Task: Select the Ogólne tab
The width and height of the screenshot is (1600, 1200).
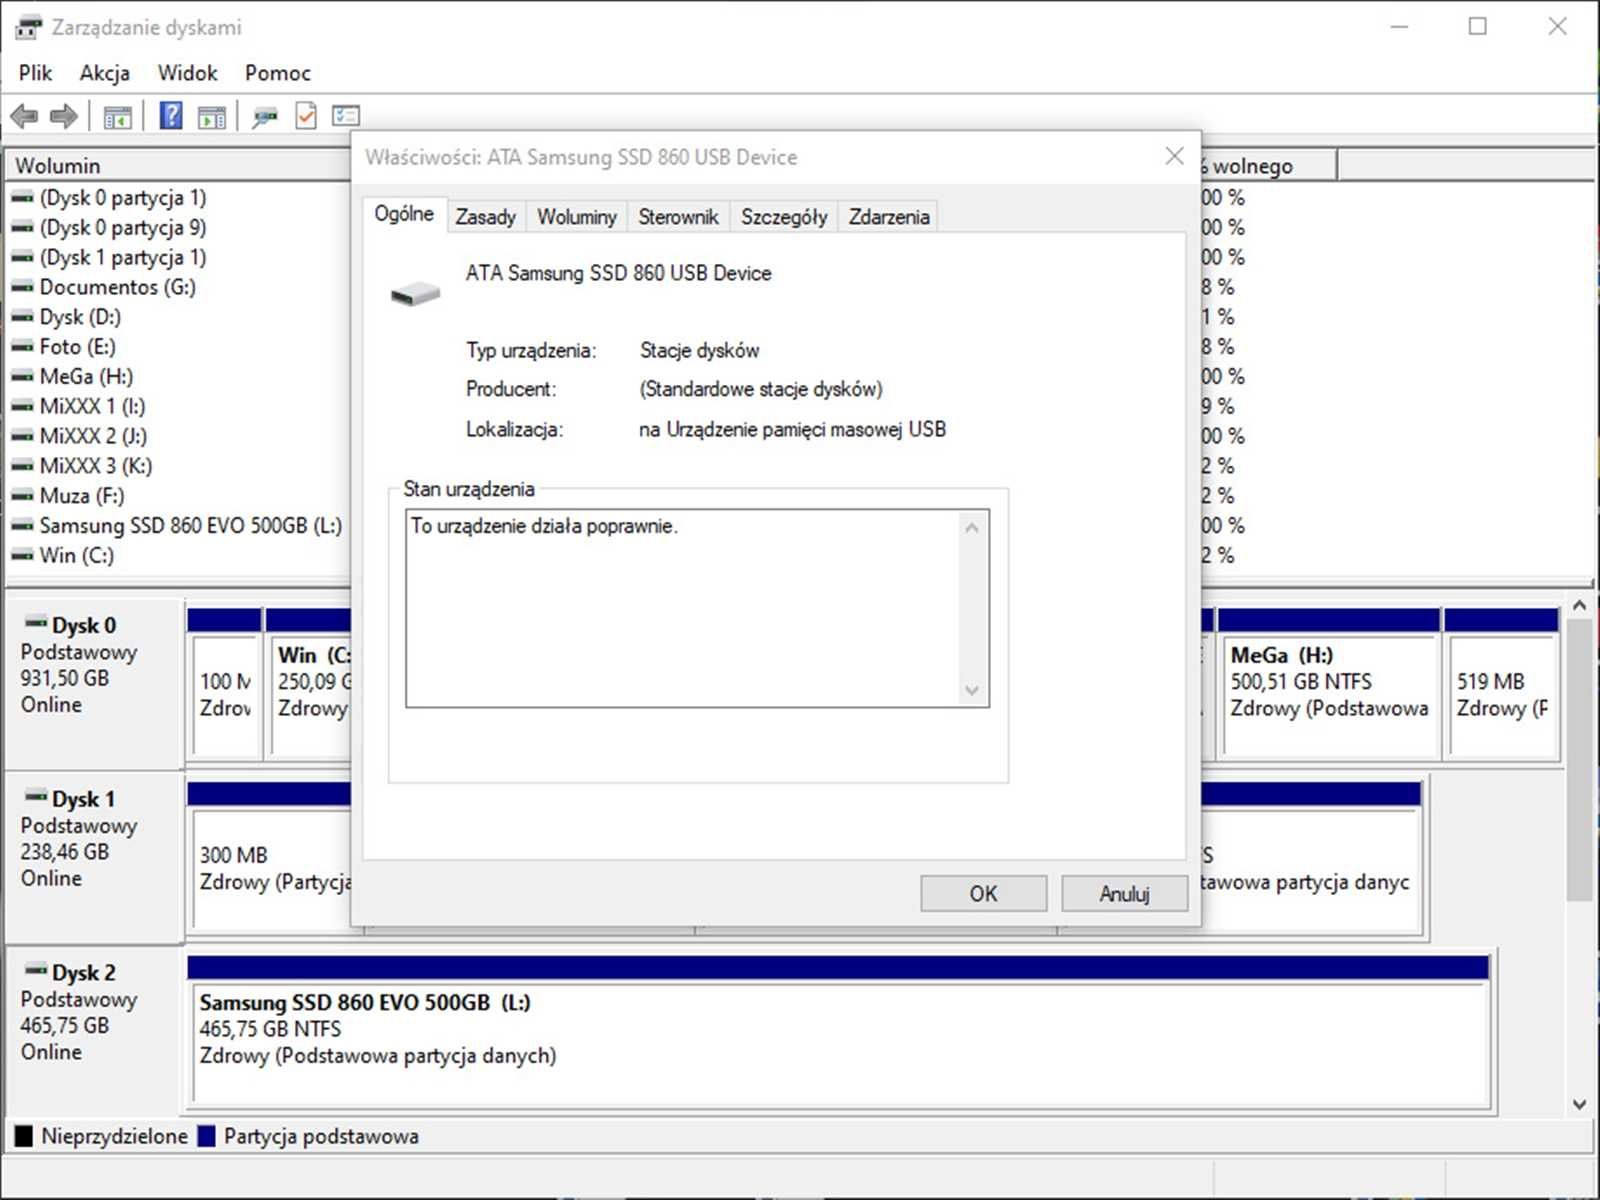Action: tap(404, 214)
